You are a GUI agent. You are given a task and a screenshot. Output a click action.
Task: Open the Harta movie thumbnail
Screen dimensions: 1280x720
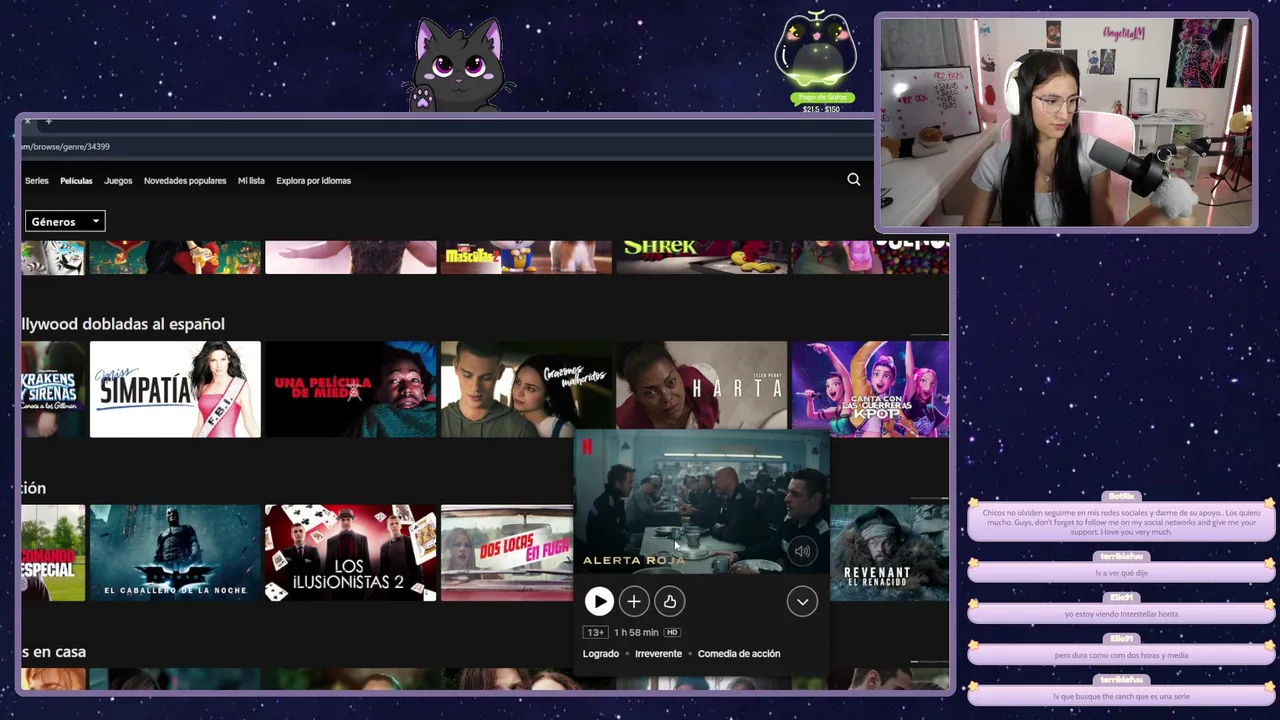point(701,385)
